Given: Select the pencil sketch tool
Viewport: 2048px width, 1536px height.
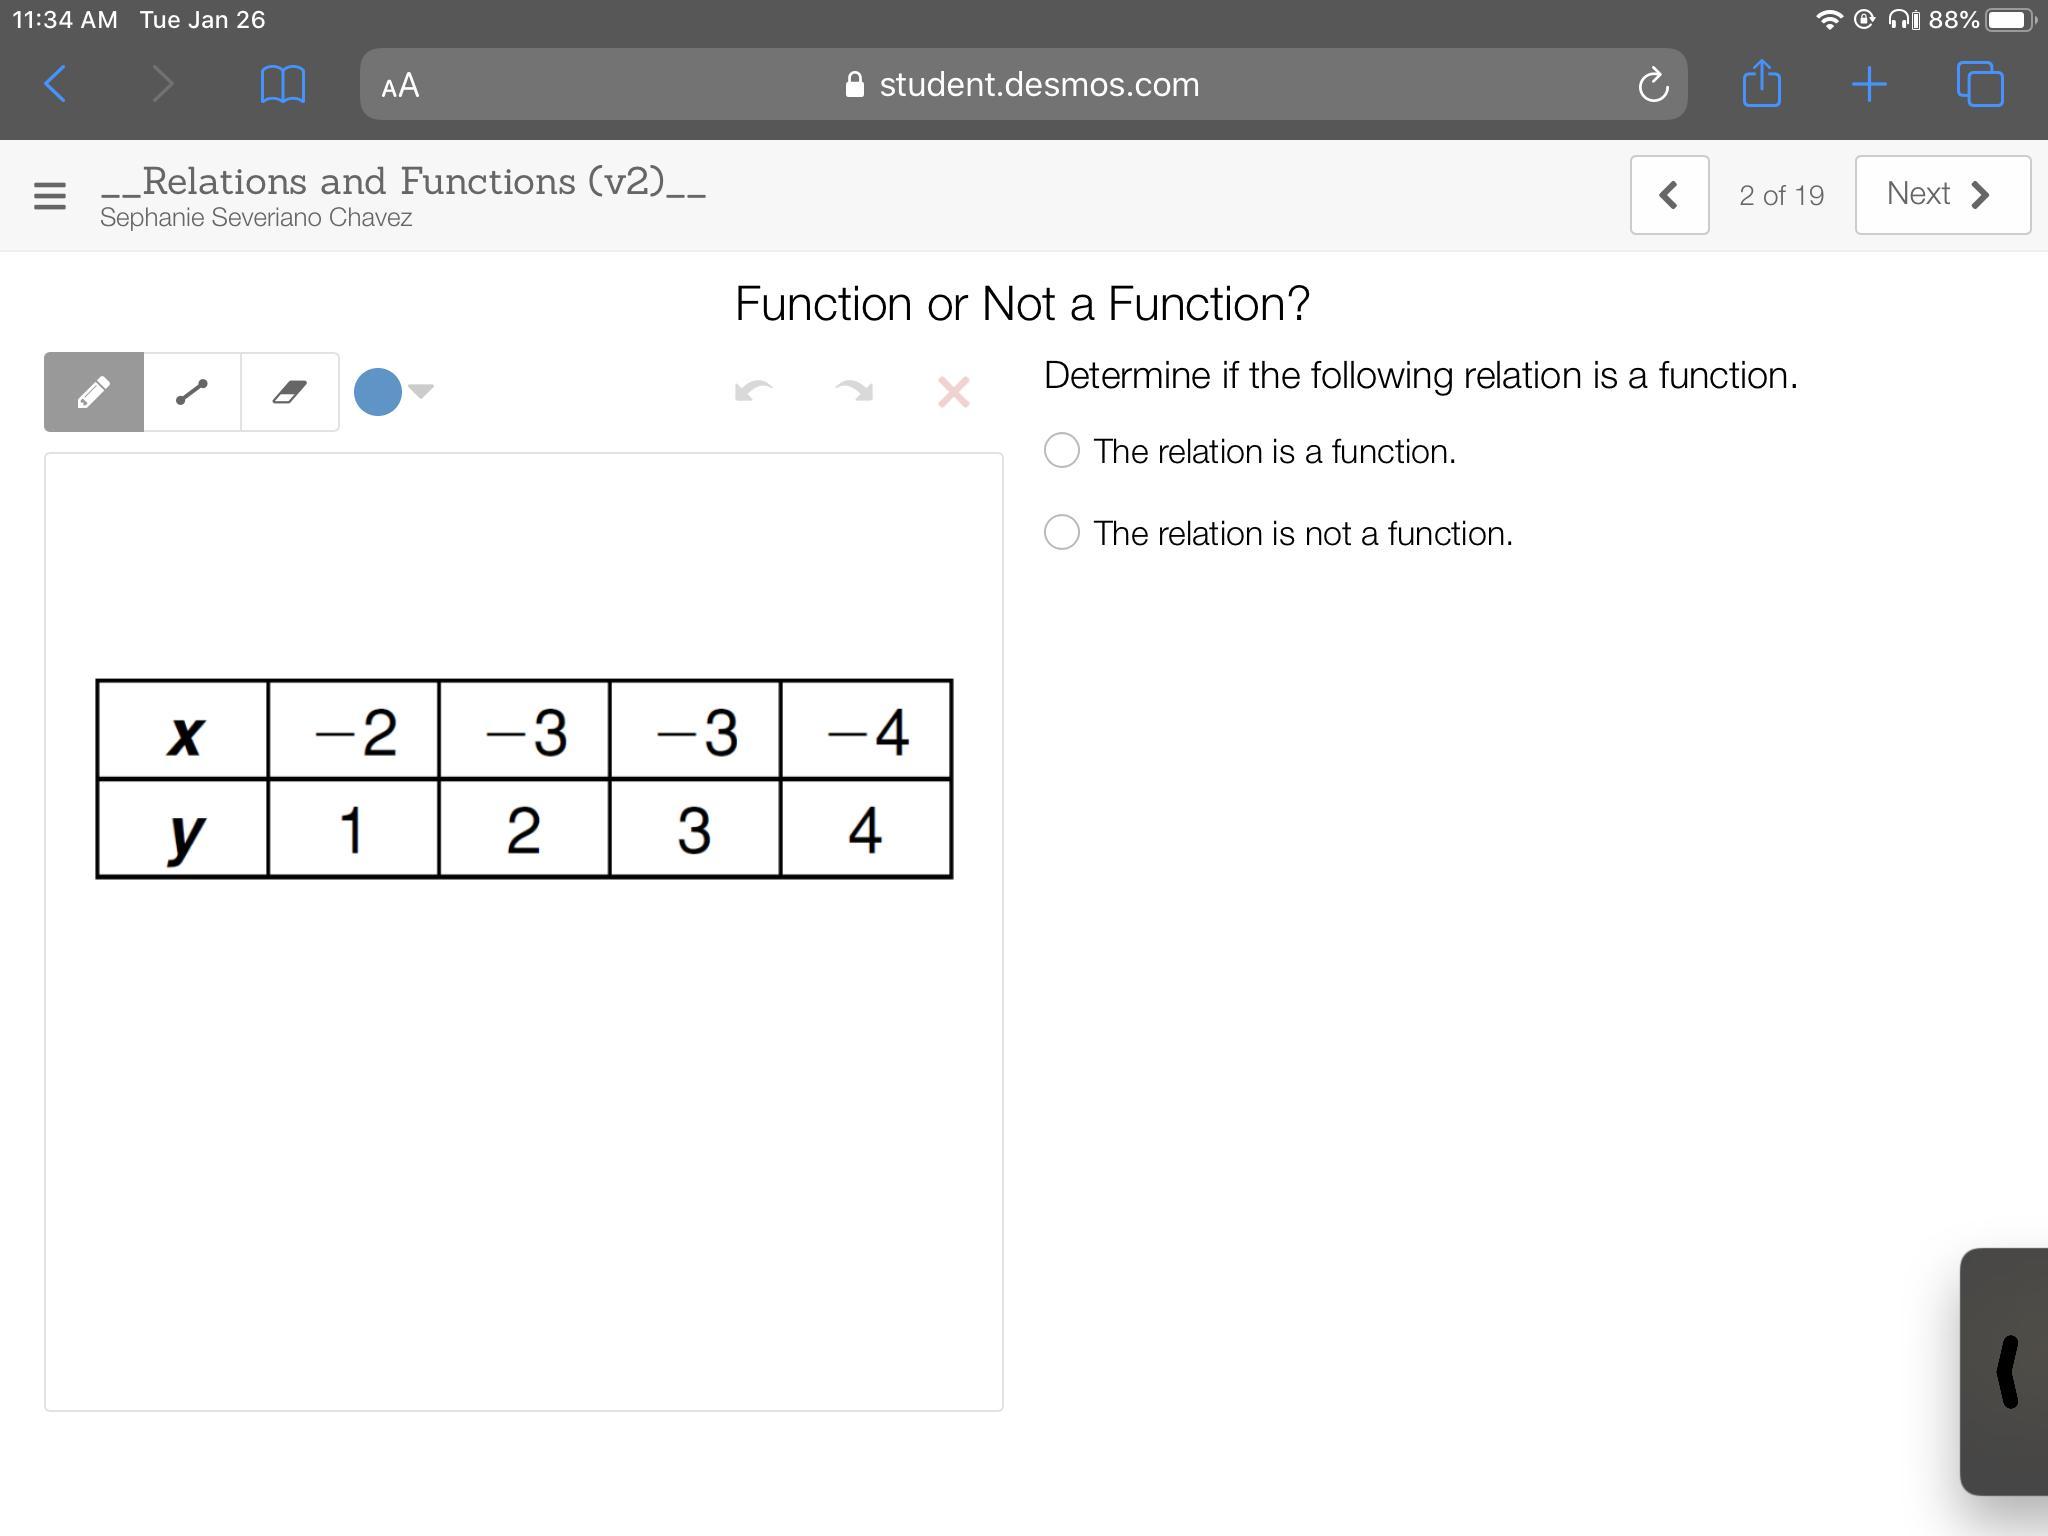Looking at the screenshot, I should point(94,392).
